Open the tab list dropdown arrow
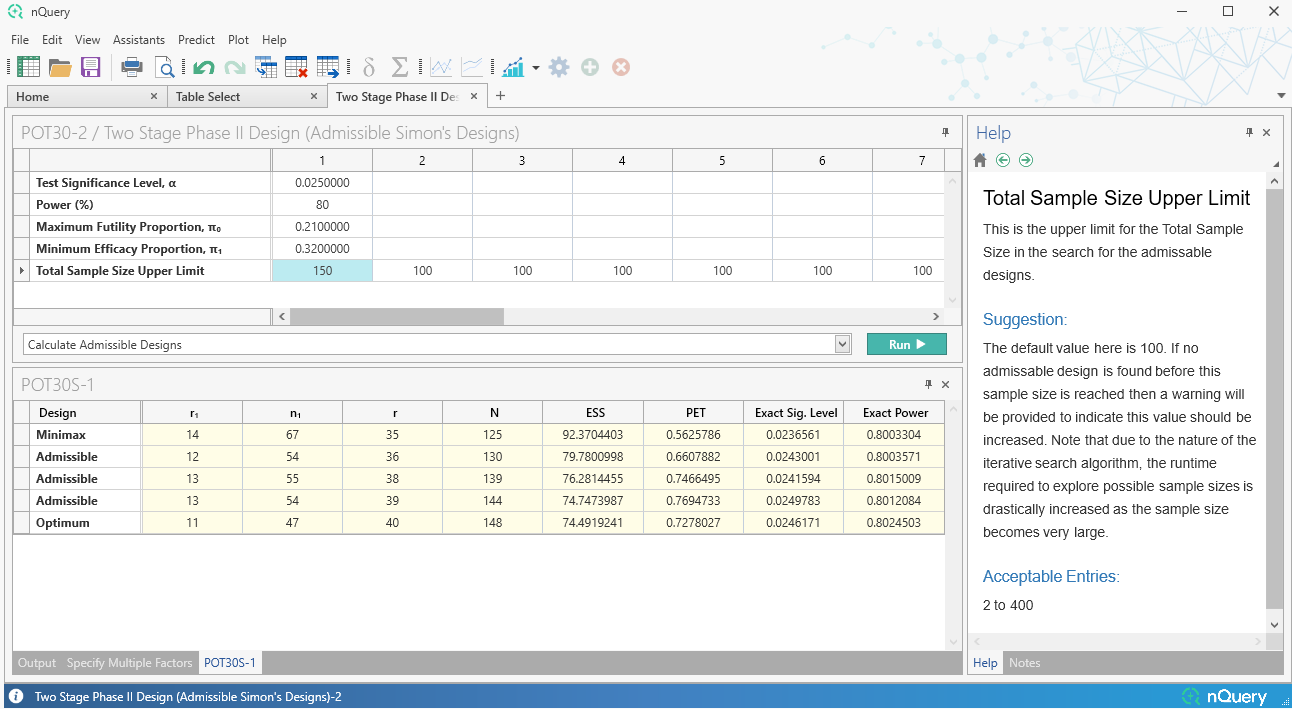The image size is (1292, 709). [1281, 96]
